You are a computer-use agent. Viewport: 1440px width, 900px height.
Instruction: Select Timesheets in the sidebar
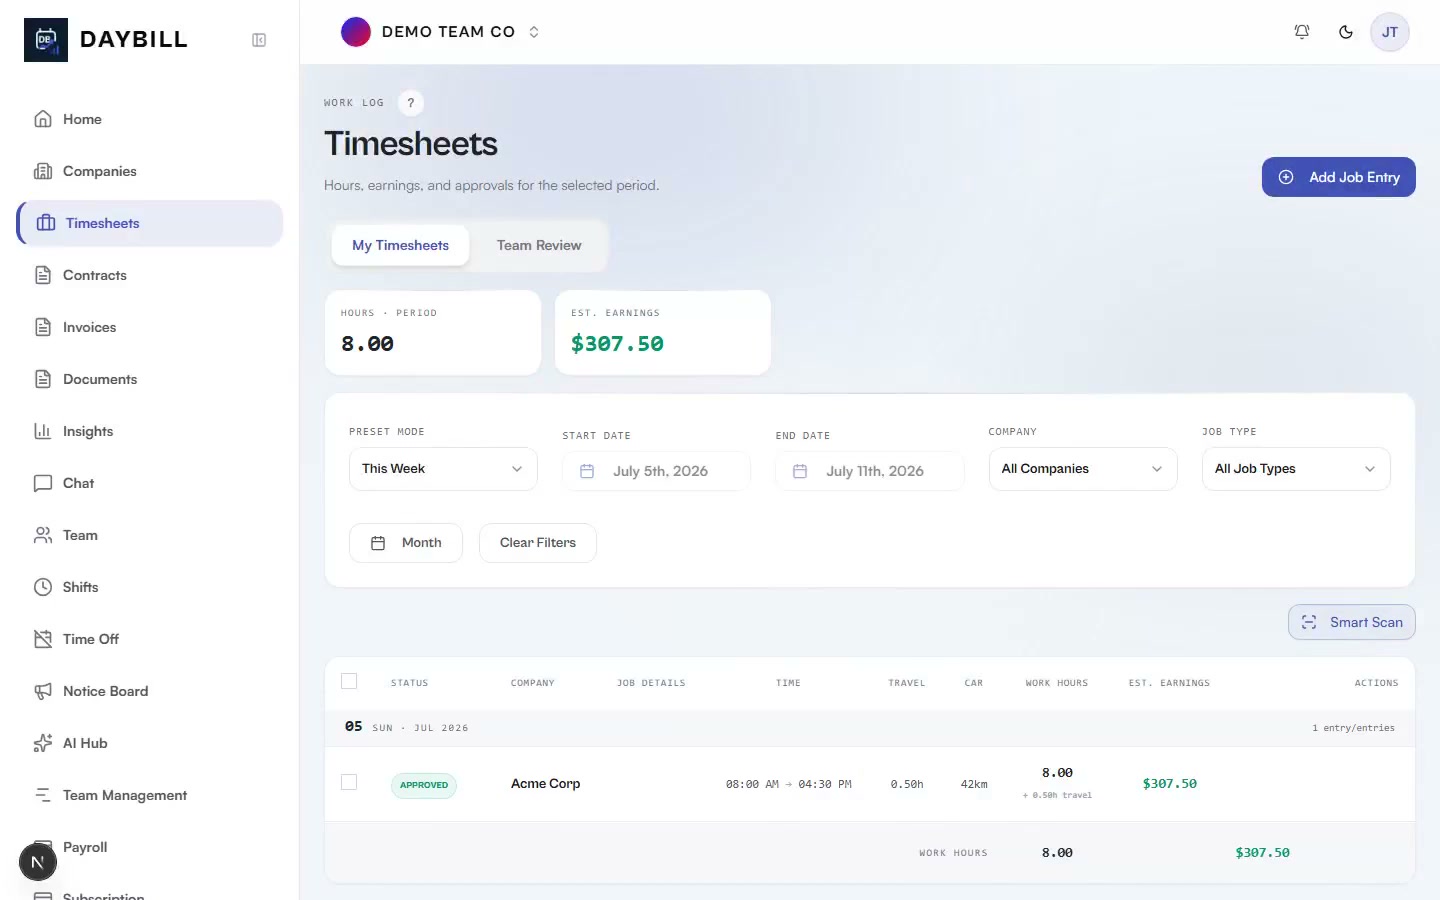pos(150,223)
